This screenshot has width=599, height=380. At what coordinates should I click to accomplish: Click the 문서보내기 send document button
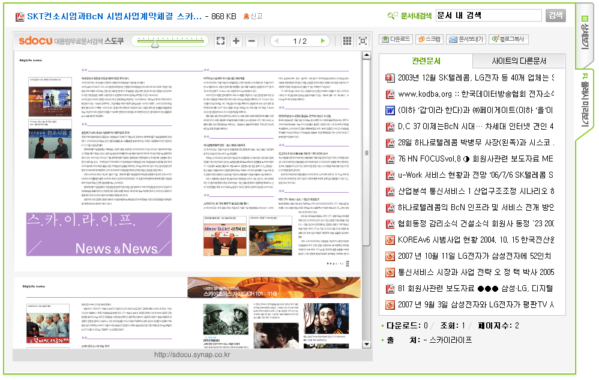466,39
